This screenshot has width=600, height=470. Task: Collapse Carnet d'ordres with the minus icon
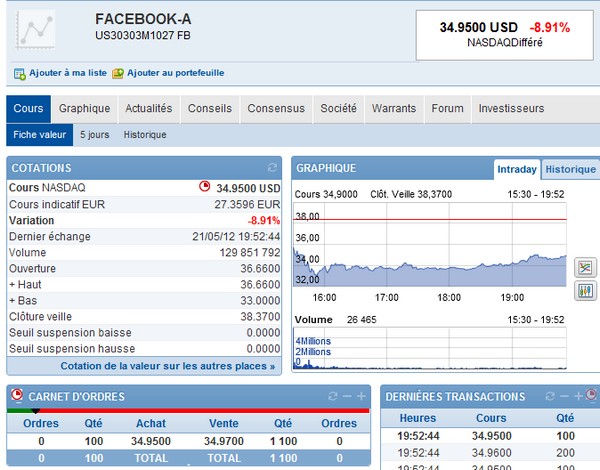[347, 396]
